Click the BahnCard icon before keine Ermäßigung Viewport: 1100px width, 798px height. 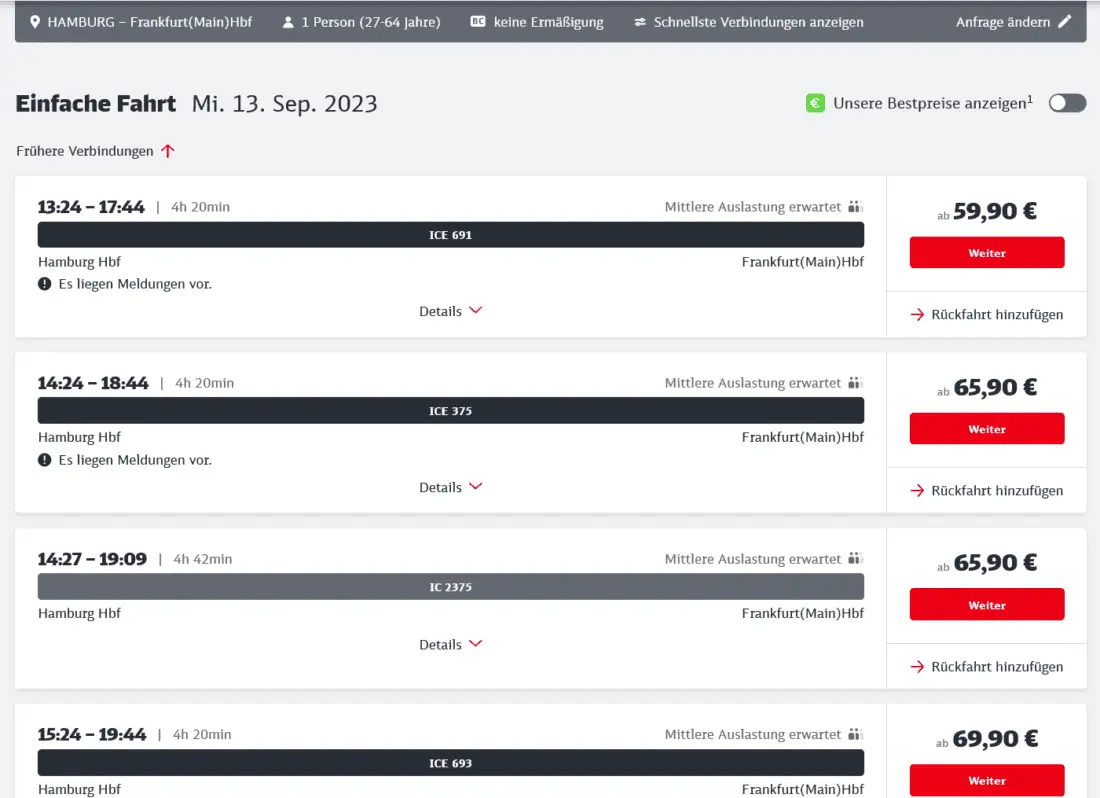tap(478, 21)
